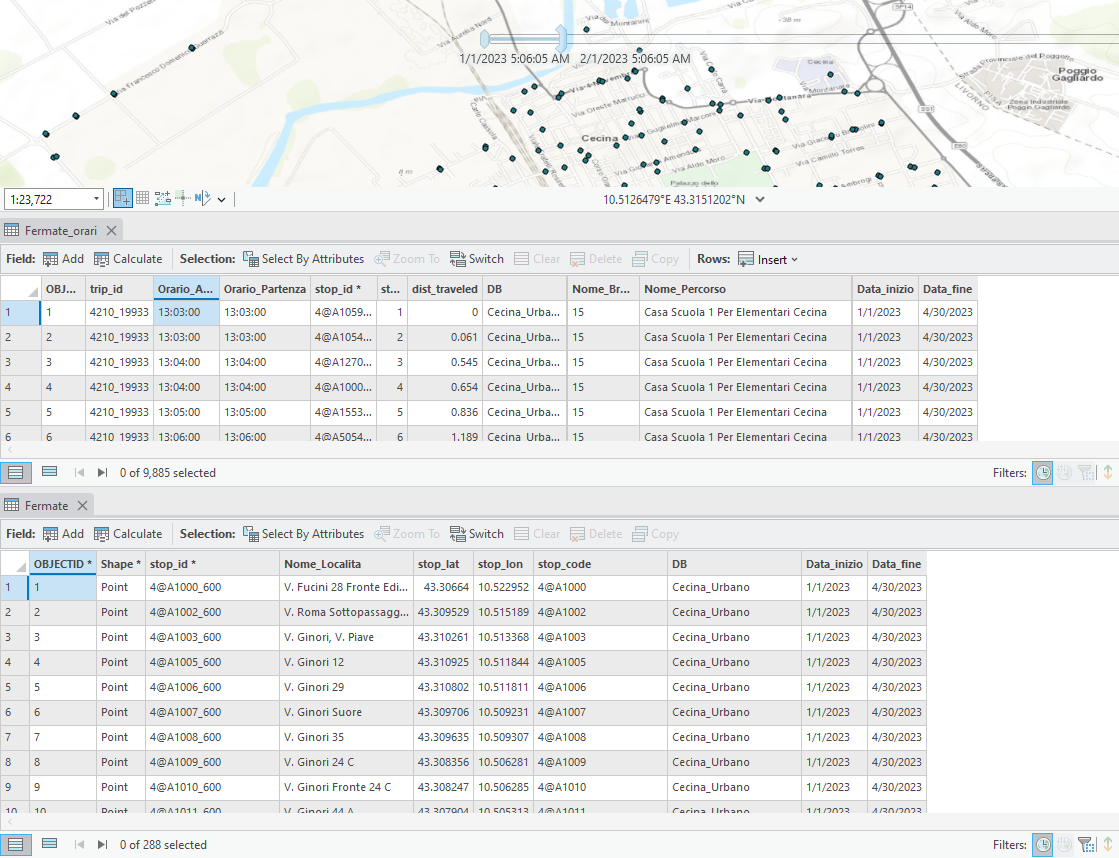Jump to last record in Fermate_orari

click(102, 473)
